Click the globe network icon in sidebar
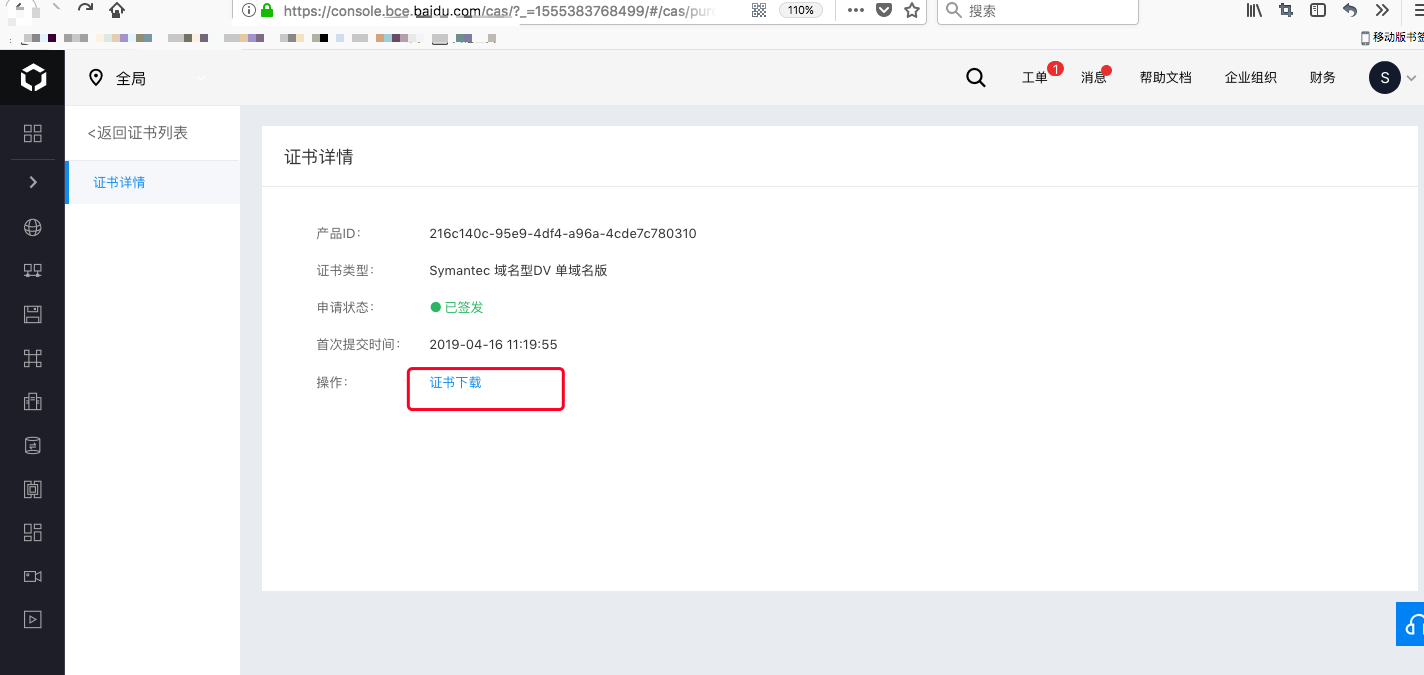 pyautogui.click(x=33, y=227)
